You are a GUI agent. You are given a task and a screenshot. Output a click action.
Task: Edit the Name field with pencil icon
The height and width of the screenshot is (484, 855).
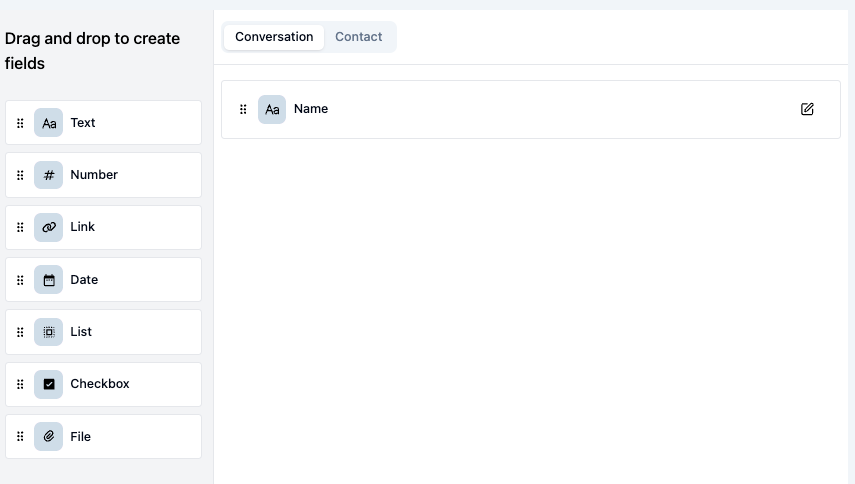click(x=807, y=109)
